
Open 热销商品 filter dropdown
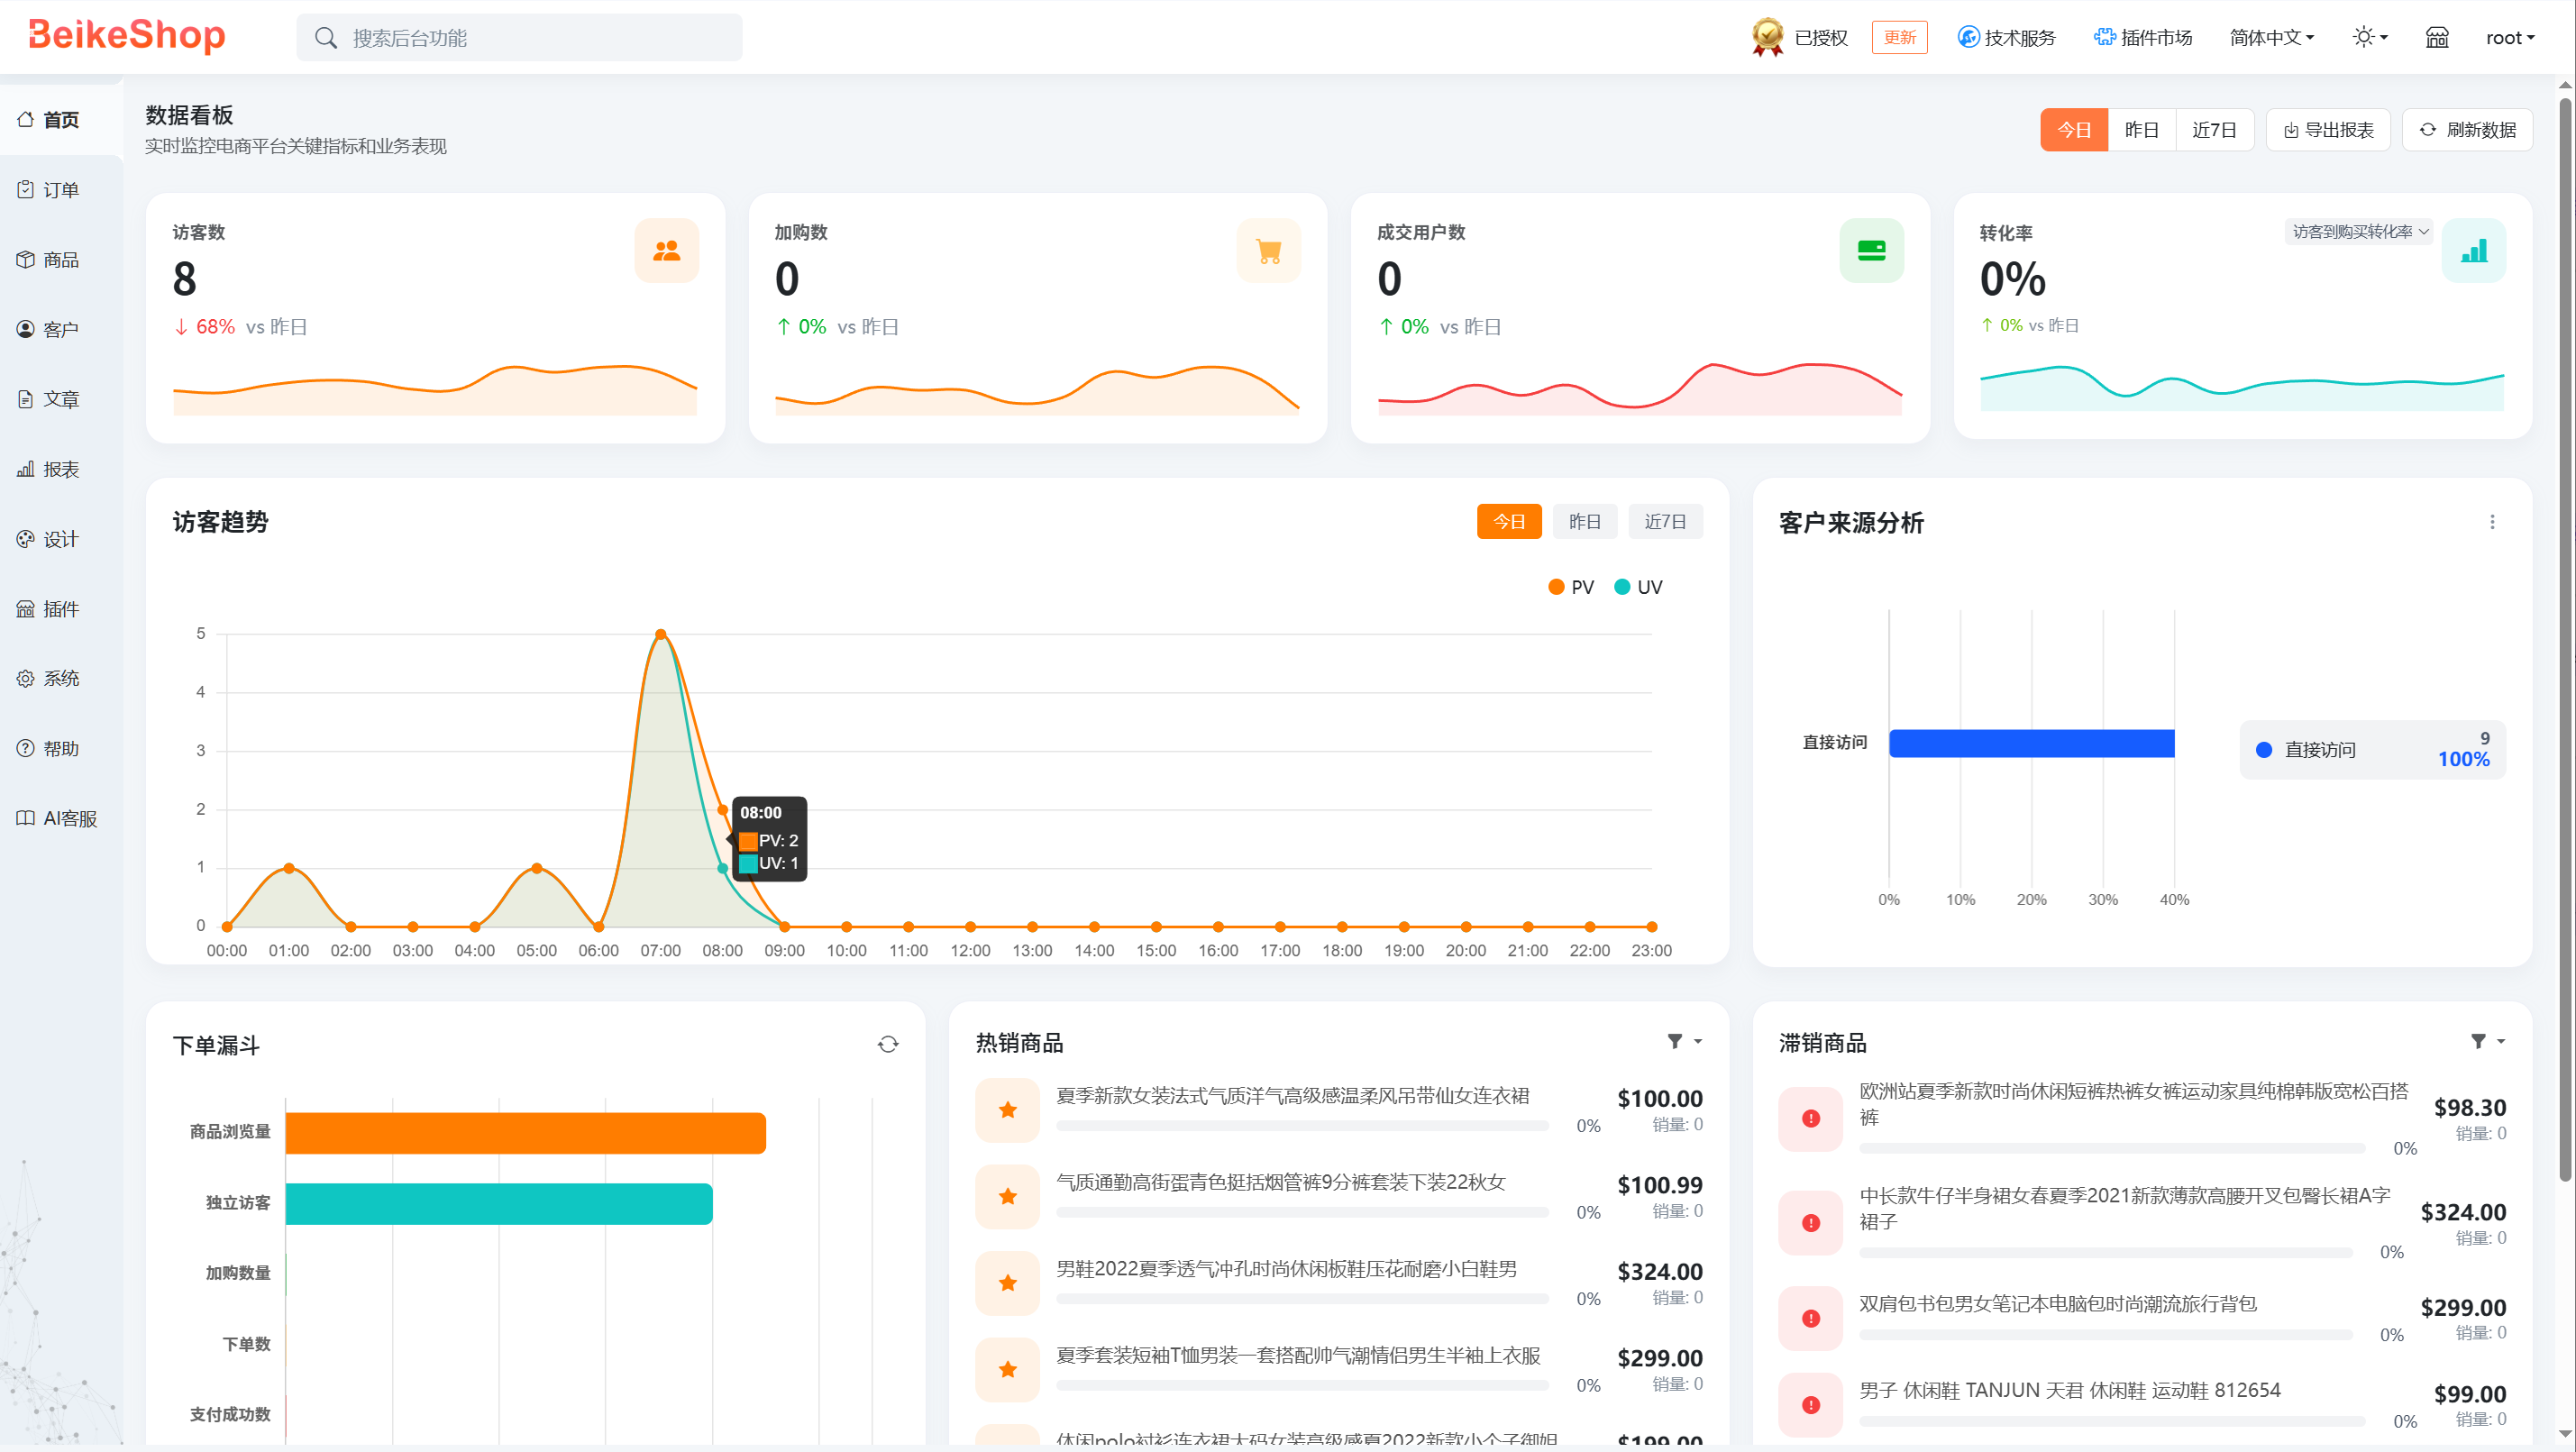coord(1685,1041)
